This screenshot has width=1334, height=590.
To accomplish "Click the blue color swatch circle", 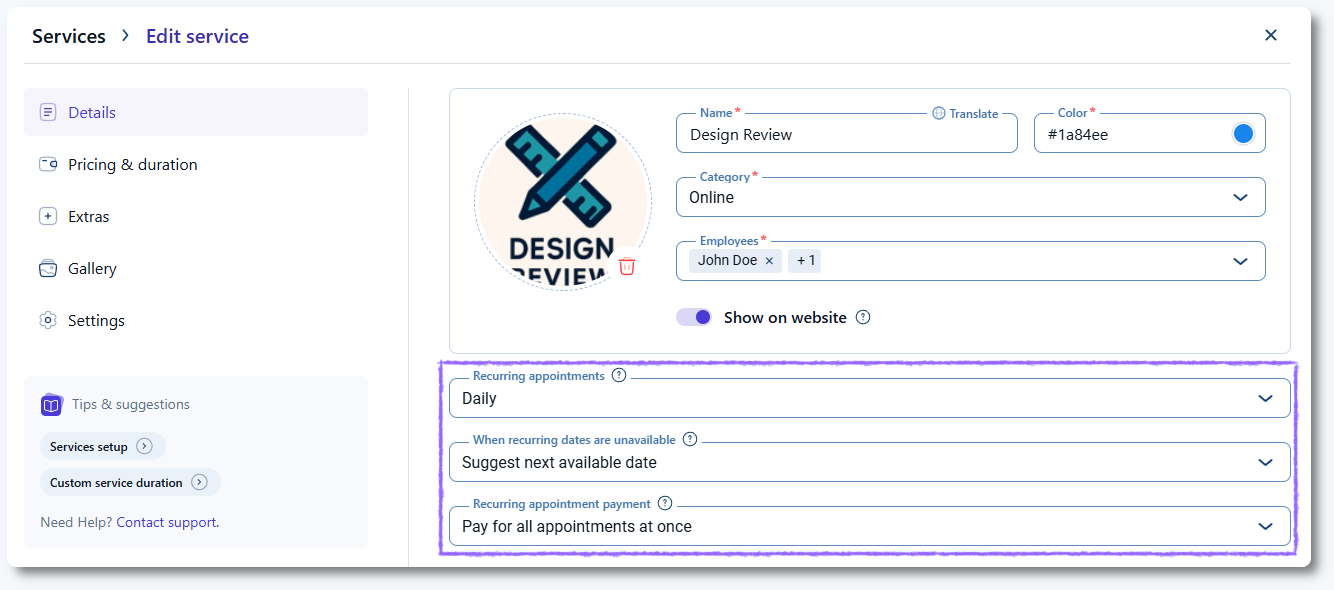I will [1243, 134].
